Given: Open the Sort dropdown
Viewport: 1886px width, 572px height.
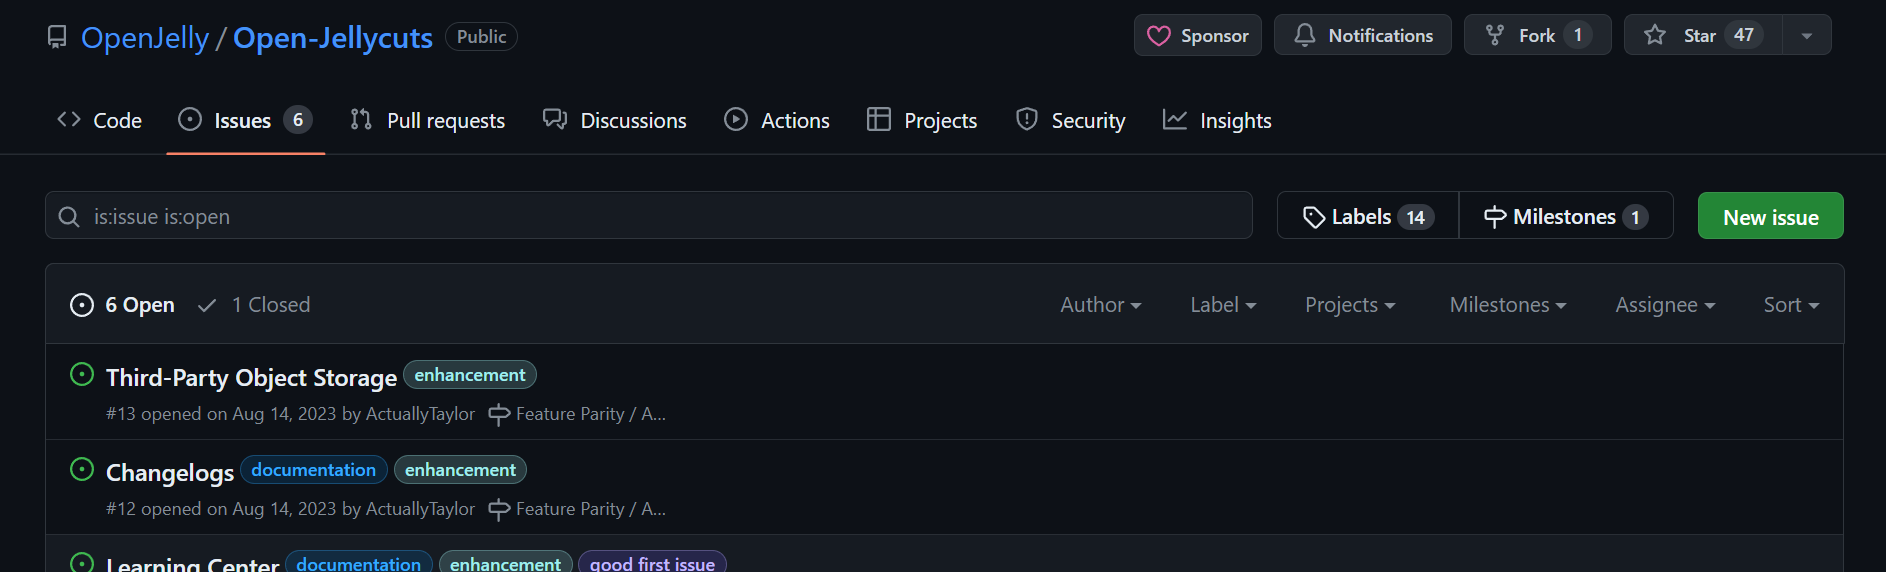Looking at the screenshot, I should tap(1791, 305).
